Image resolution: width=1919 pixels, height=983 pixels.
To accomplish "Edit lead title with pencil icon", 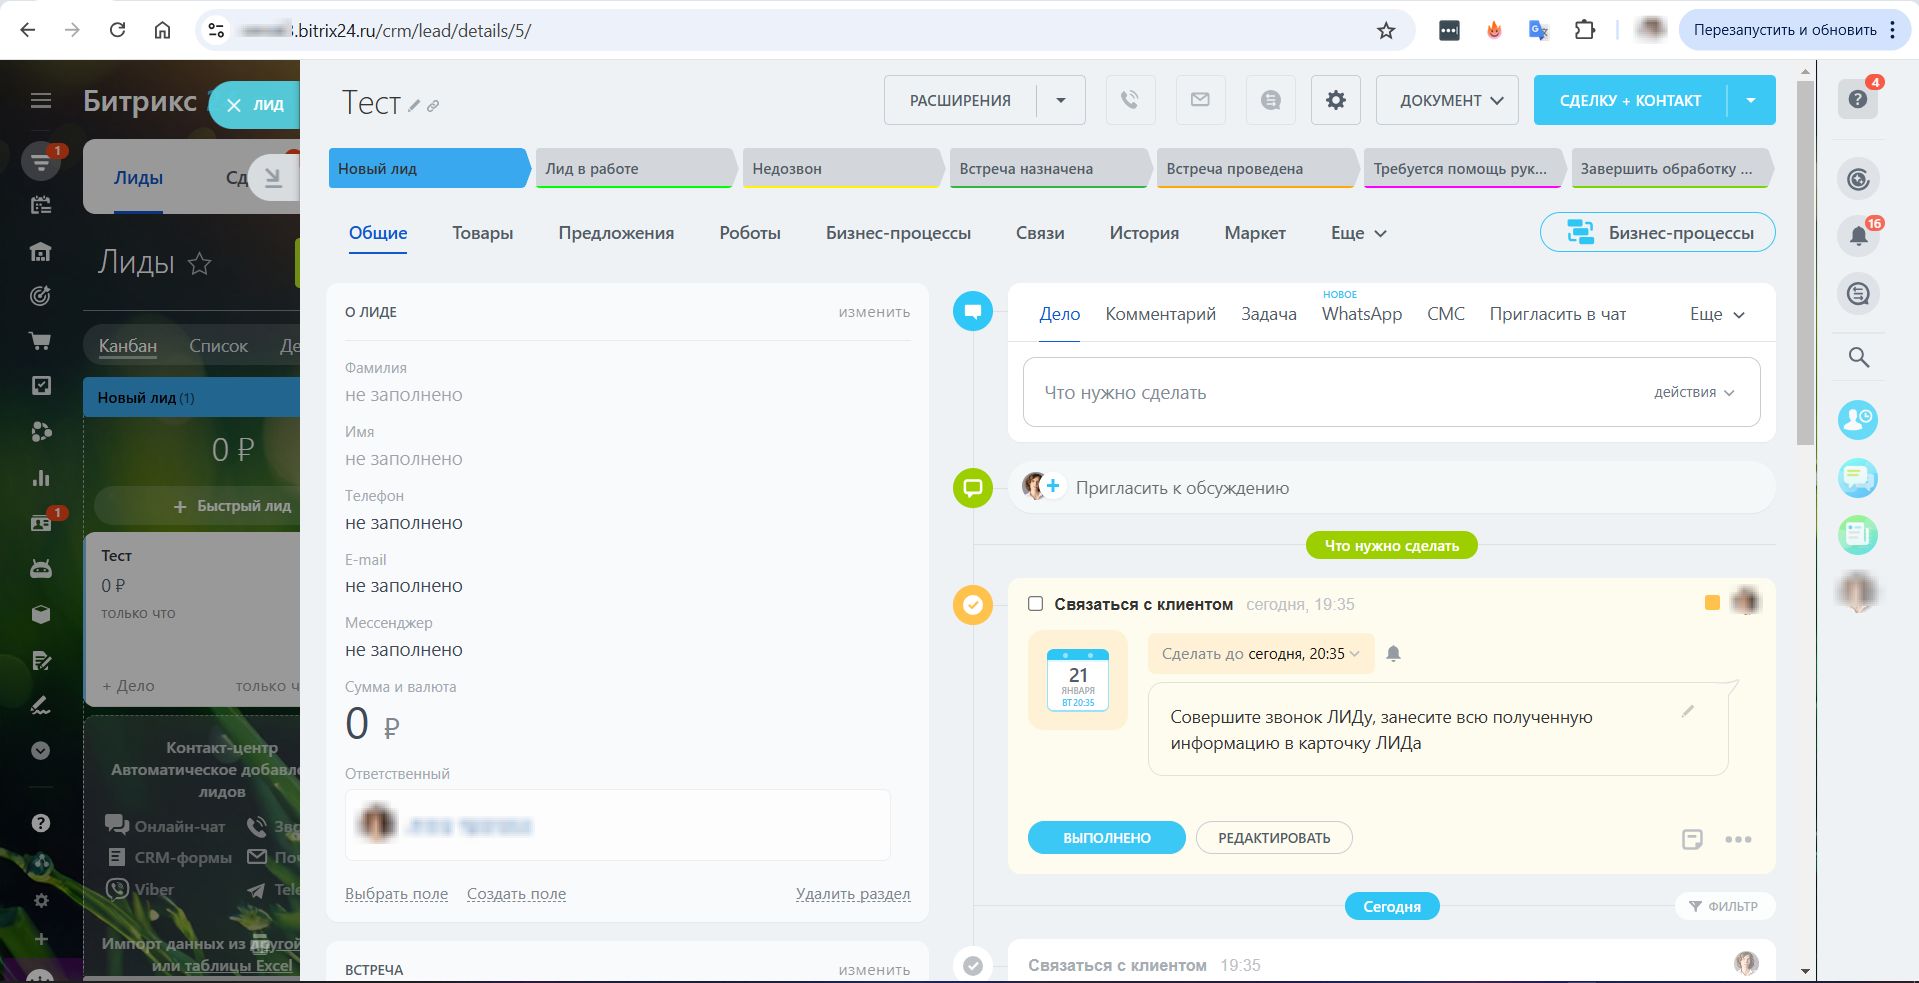I will coord(414,105).
